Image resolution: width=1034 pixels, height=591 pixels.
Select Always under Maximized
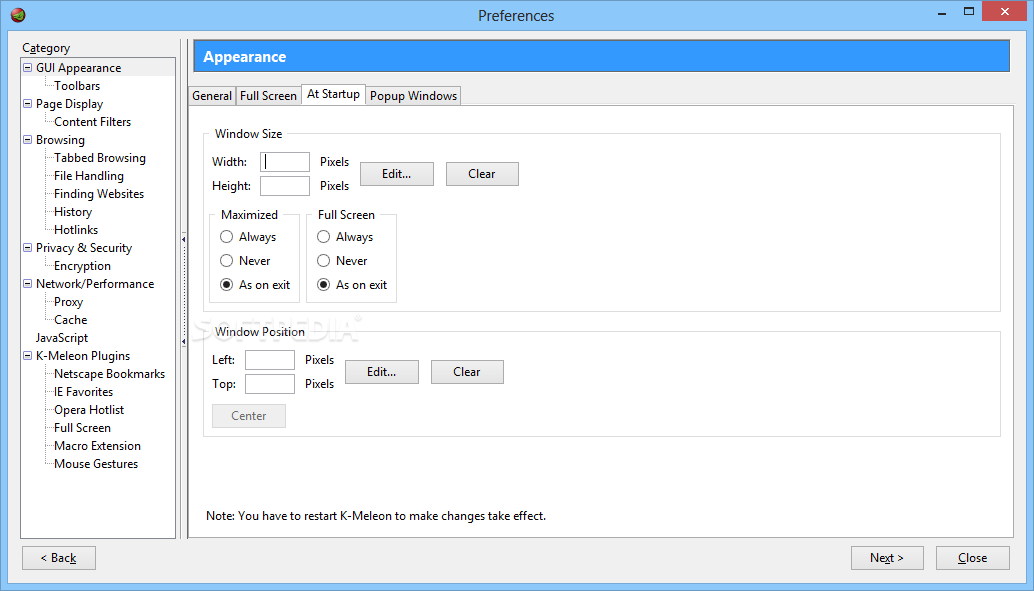pyautogui.click(x=226, y=237)
